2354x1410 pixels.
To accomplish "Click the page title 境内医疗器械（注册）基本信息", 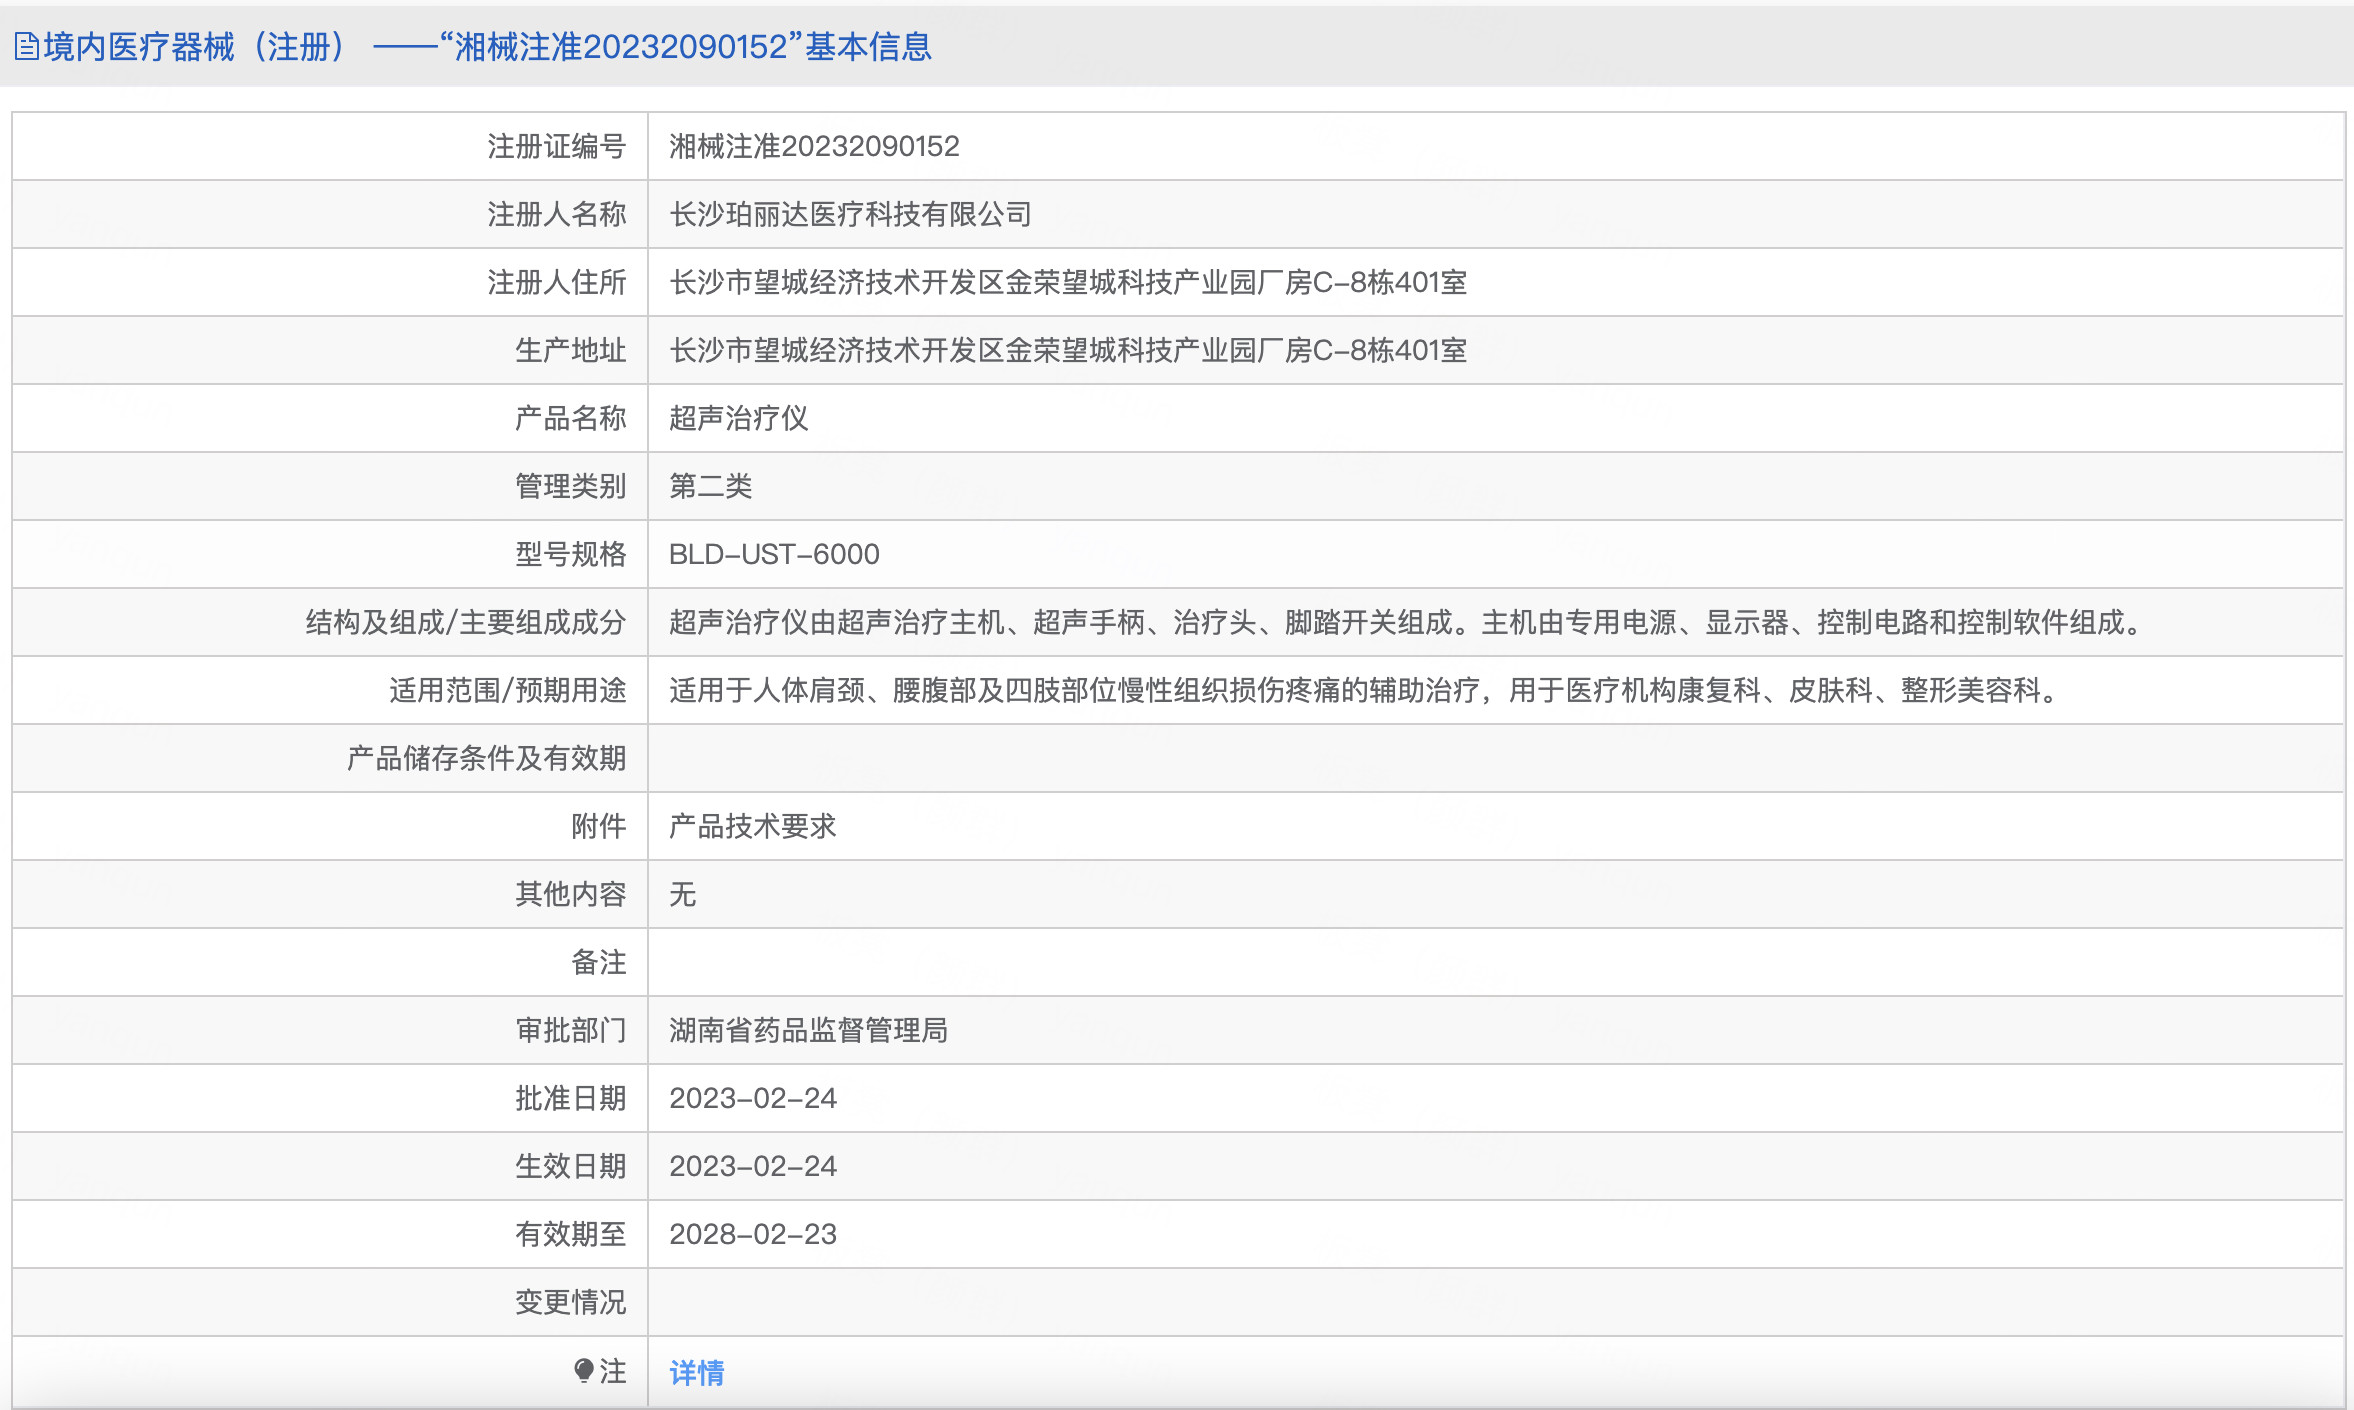I will coord(488,46).
